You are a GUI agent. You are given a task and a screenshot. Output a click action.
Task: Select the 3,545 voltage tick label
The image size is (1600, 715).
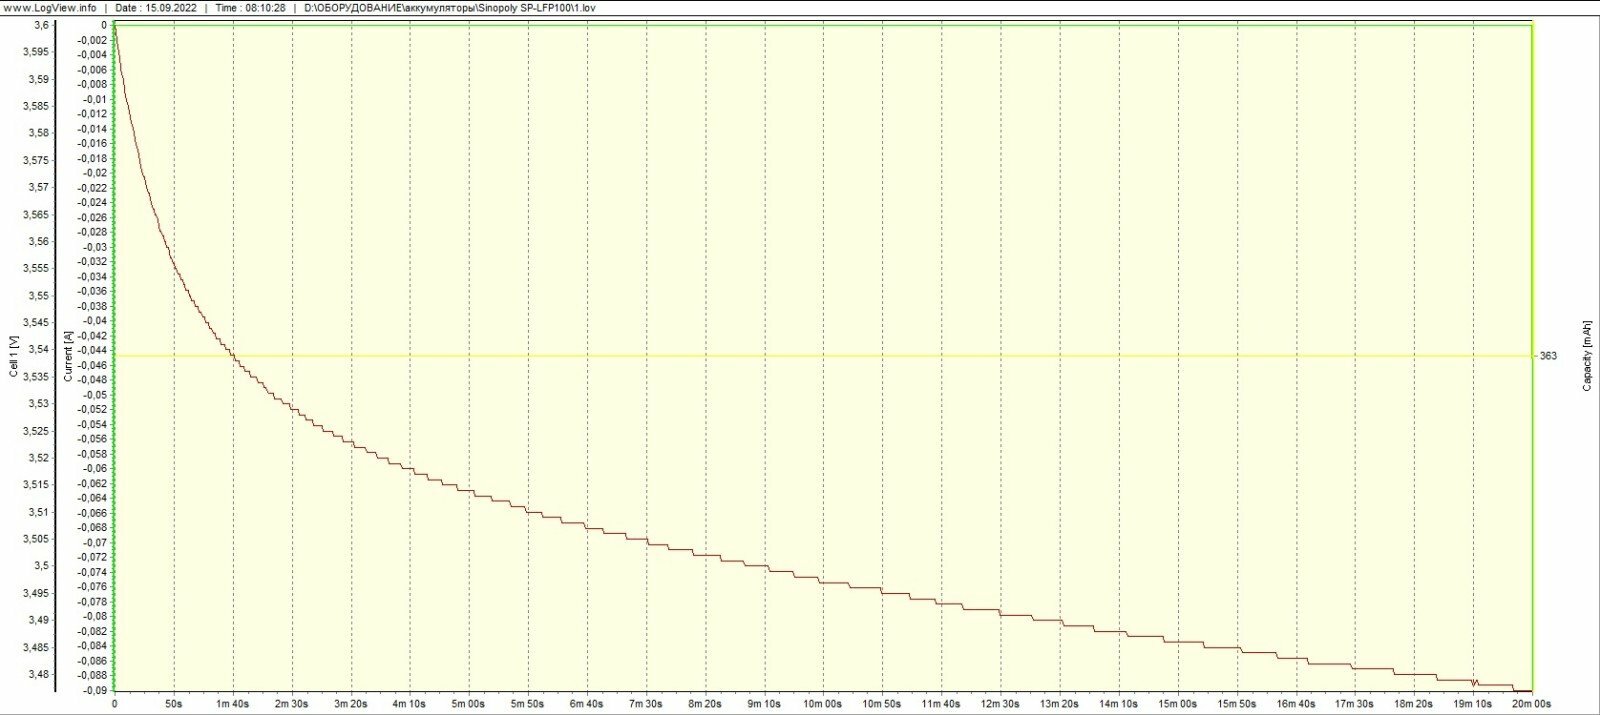point(37,323)
